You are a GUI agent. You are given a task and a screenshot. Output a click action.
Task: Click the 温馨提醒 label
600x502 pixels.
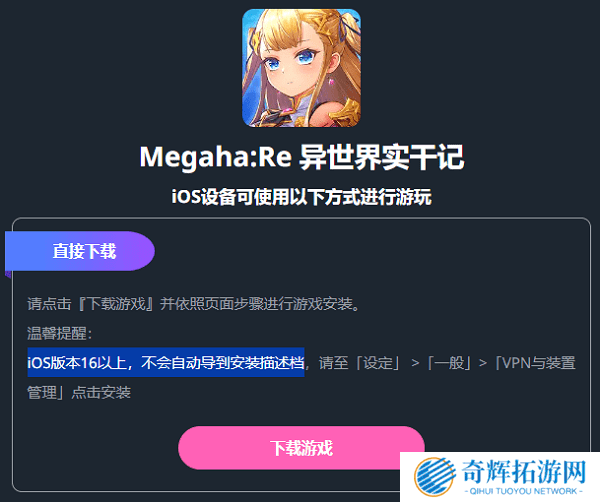59,333
